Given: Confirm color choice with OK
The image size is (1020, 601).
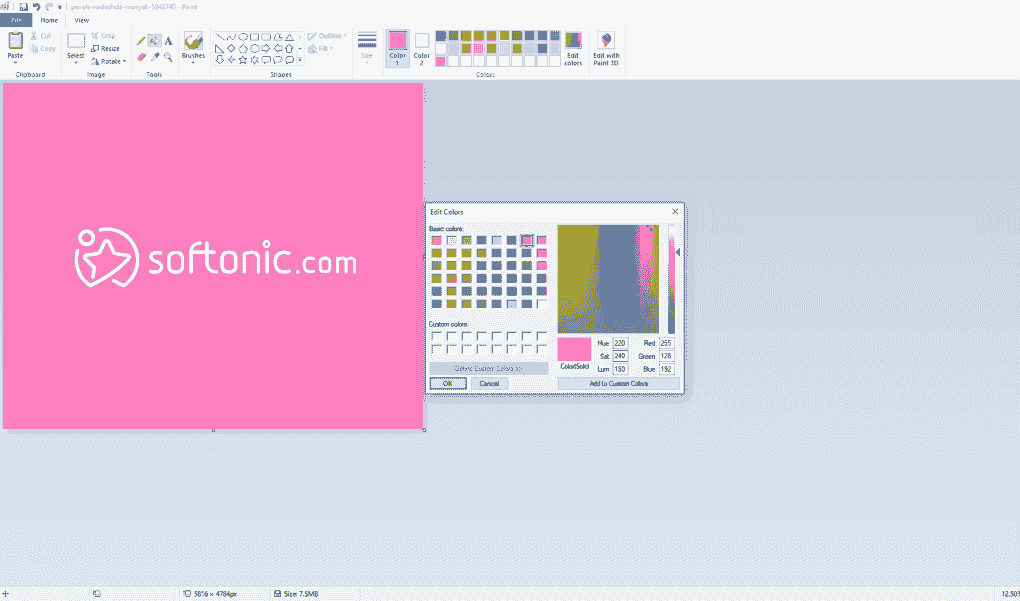Looking at the screenshot, I should point(447,383).
